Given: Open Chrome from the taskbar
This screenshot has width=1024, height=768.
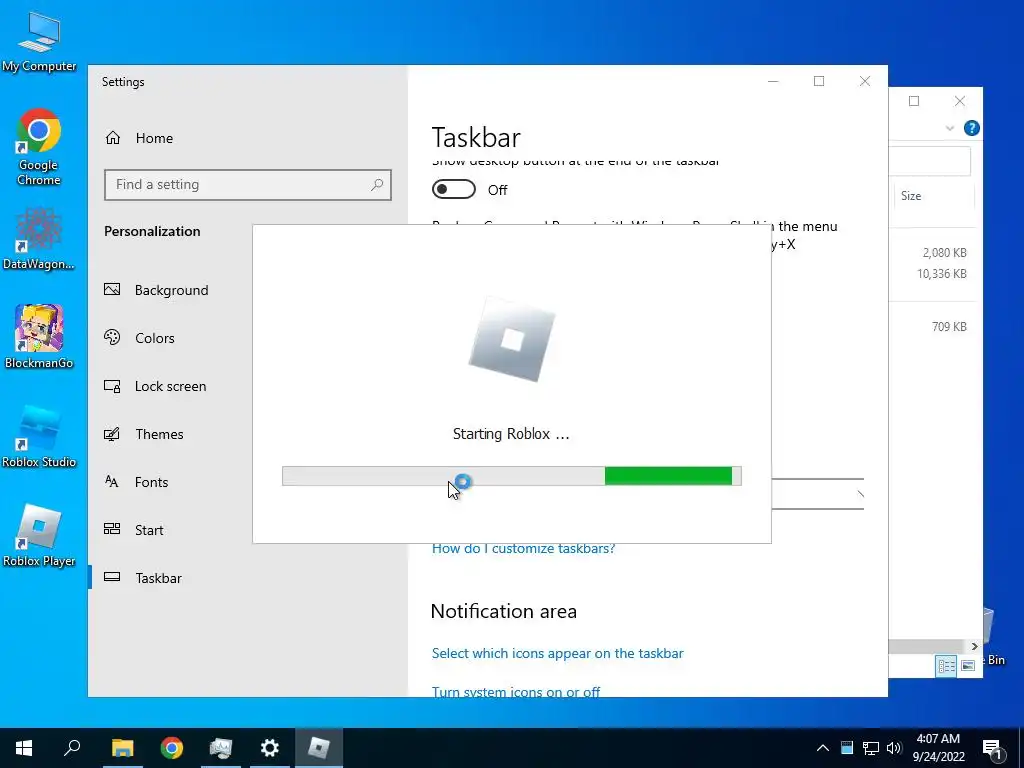Looking at the screenshot, I should point(172,748).
